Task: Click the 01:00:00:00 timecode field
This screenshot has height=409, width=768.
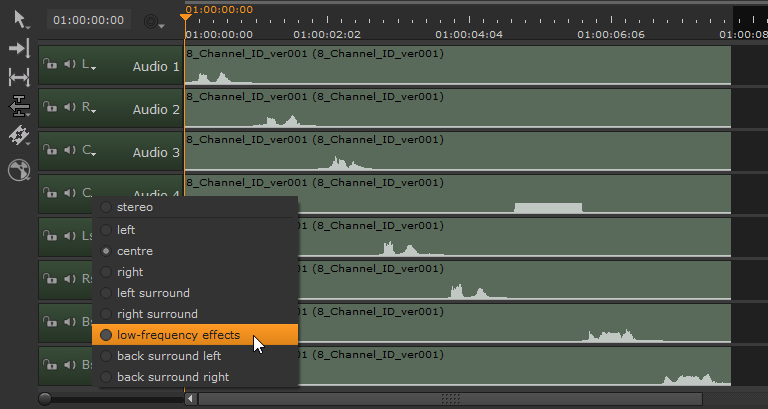Action: point(89,20)
